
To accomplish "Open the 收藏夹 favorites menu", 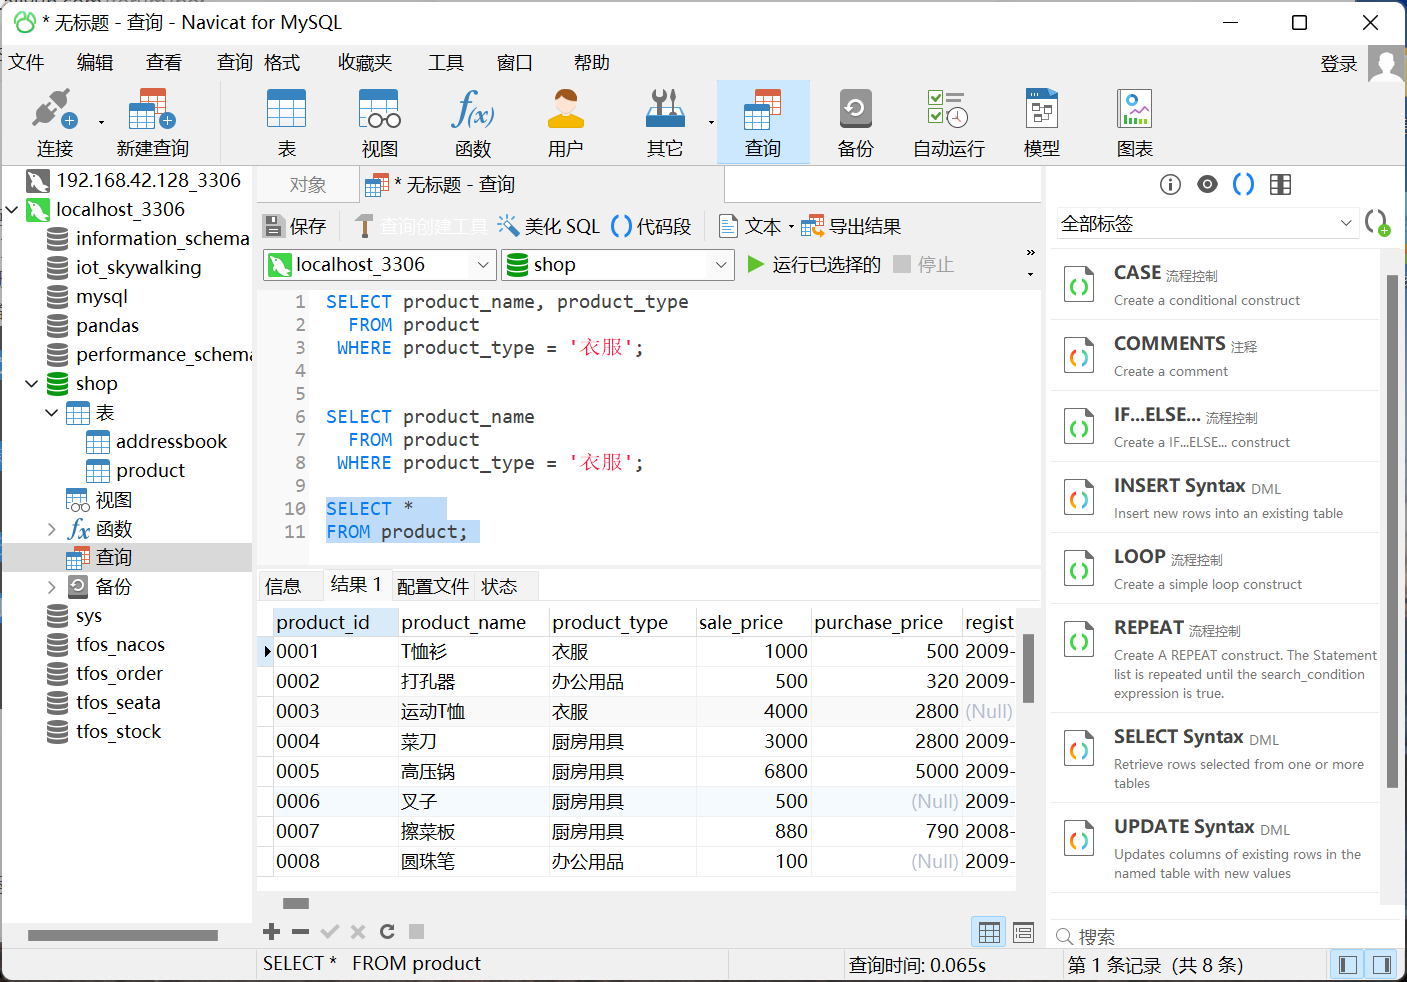I will 365,63.
